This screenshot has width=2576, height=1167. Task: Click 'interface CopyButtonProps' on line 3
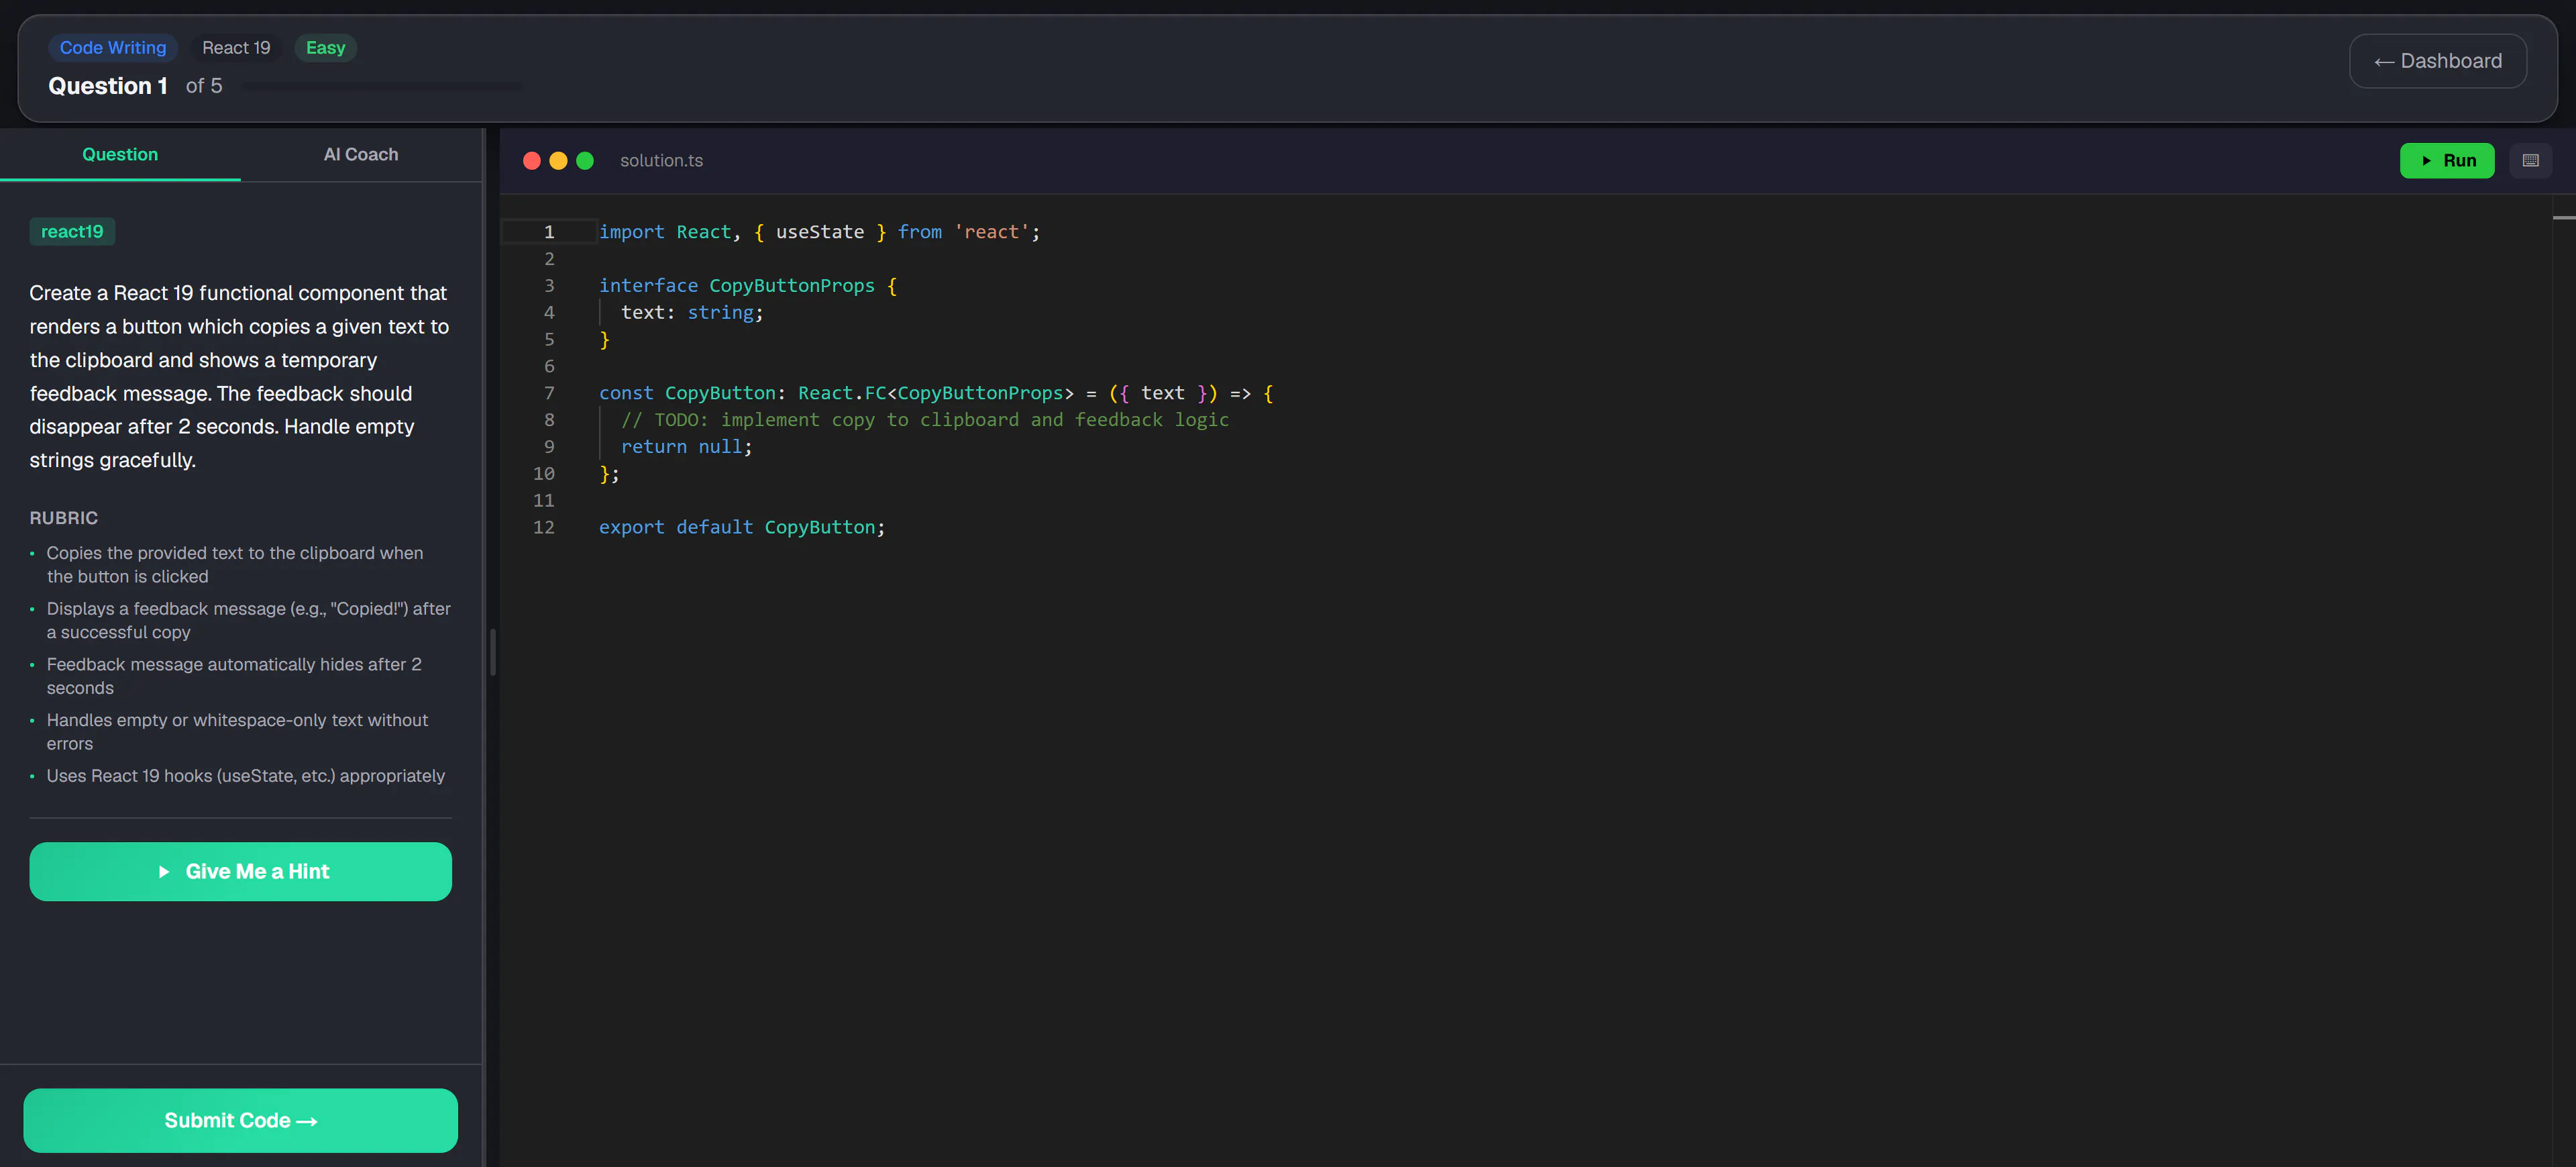[737, 286]
